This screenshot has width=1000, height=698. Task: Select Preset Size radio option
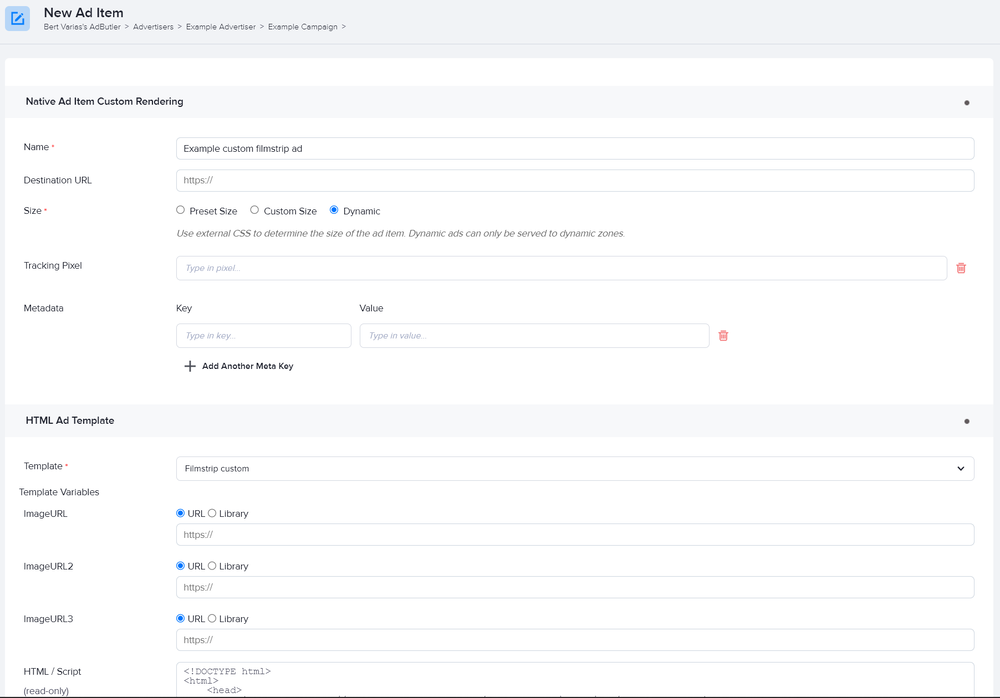coord(180,210)
